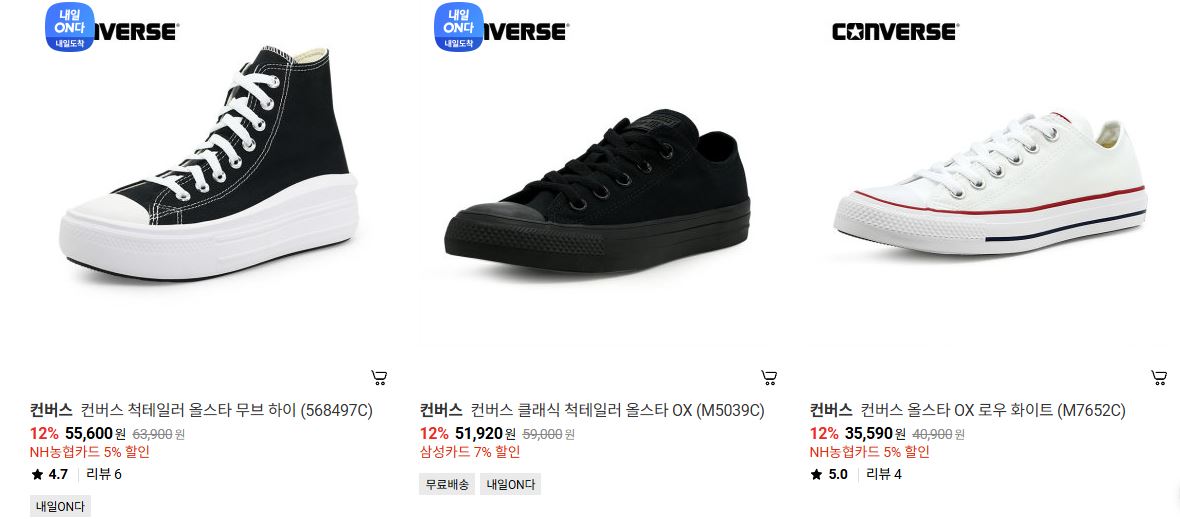Open product title ending M5039C
The height and width of the screenshot is (519, 1180).
(x=617, y=411)
